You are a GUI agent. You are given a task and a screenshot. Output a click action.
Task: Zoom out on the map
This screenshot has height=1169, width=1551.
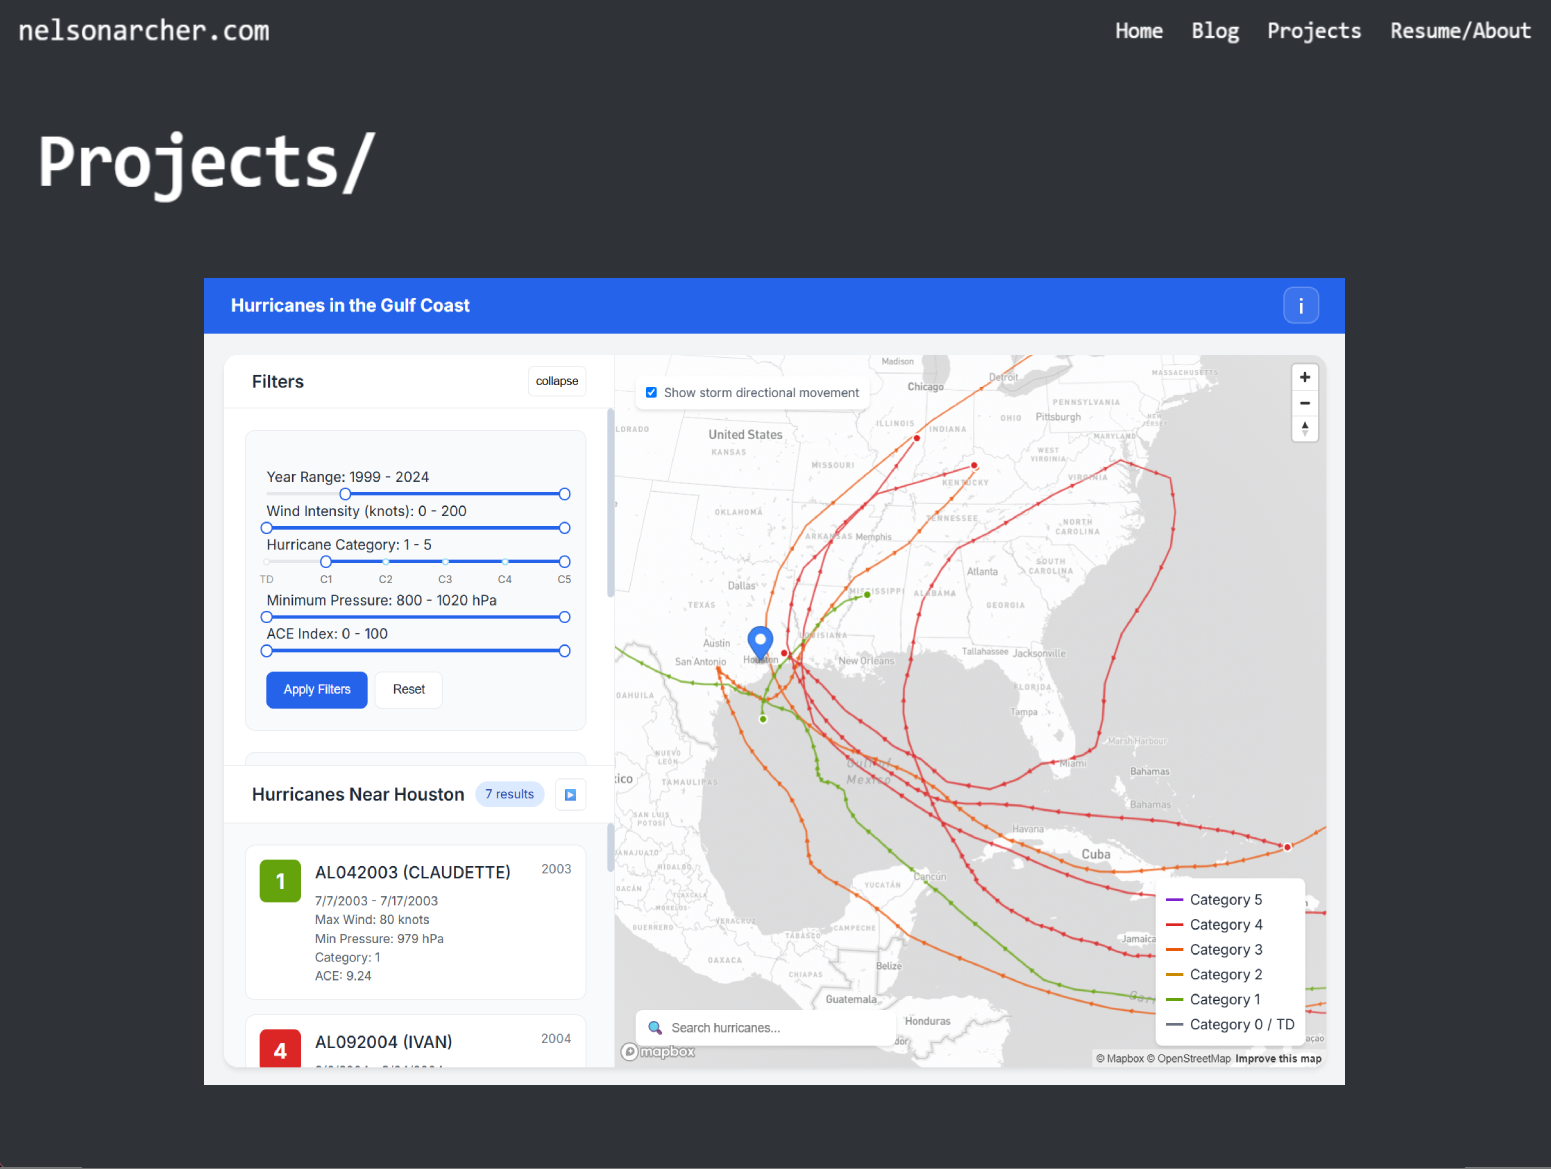pyautogui.click(x=1304, y=403)
